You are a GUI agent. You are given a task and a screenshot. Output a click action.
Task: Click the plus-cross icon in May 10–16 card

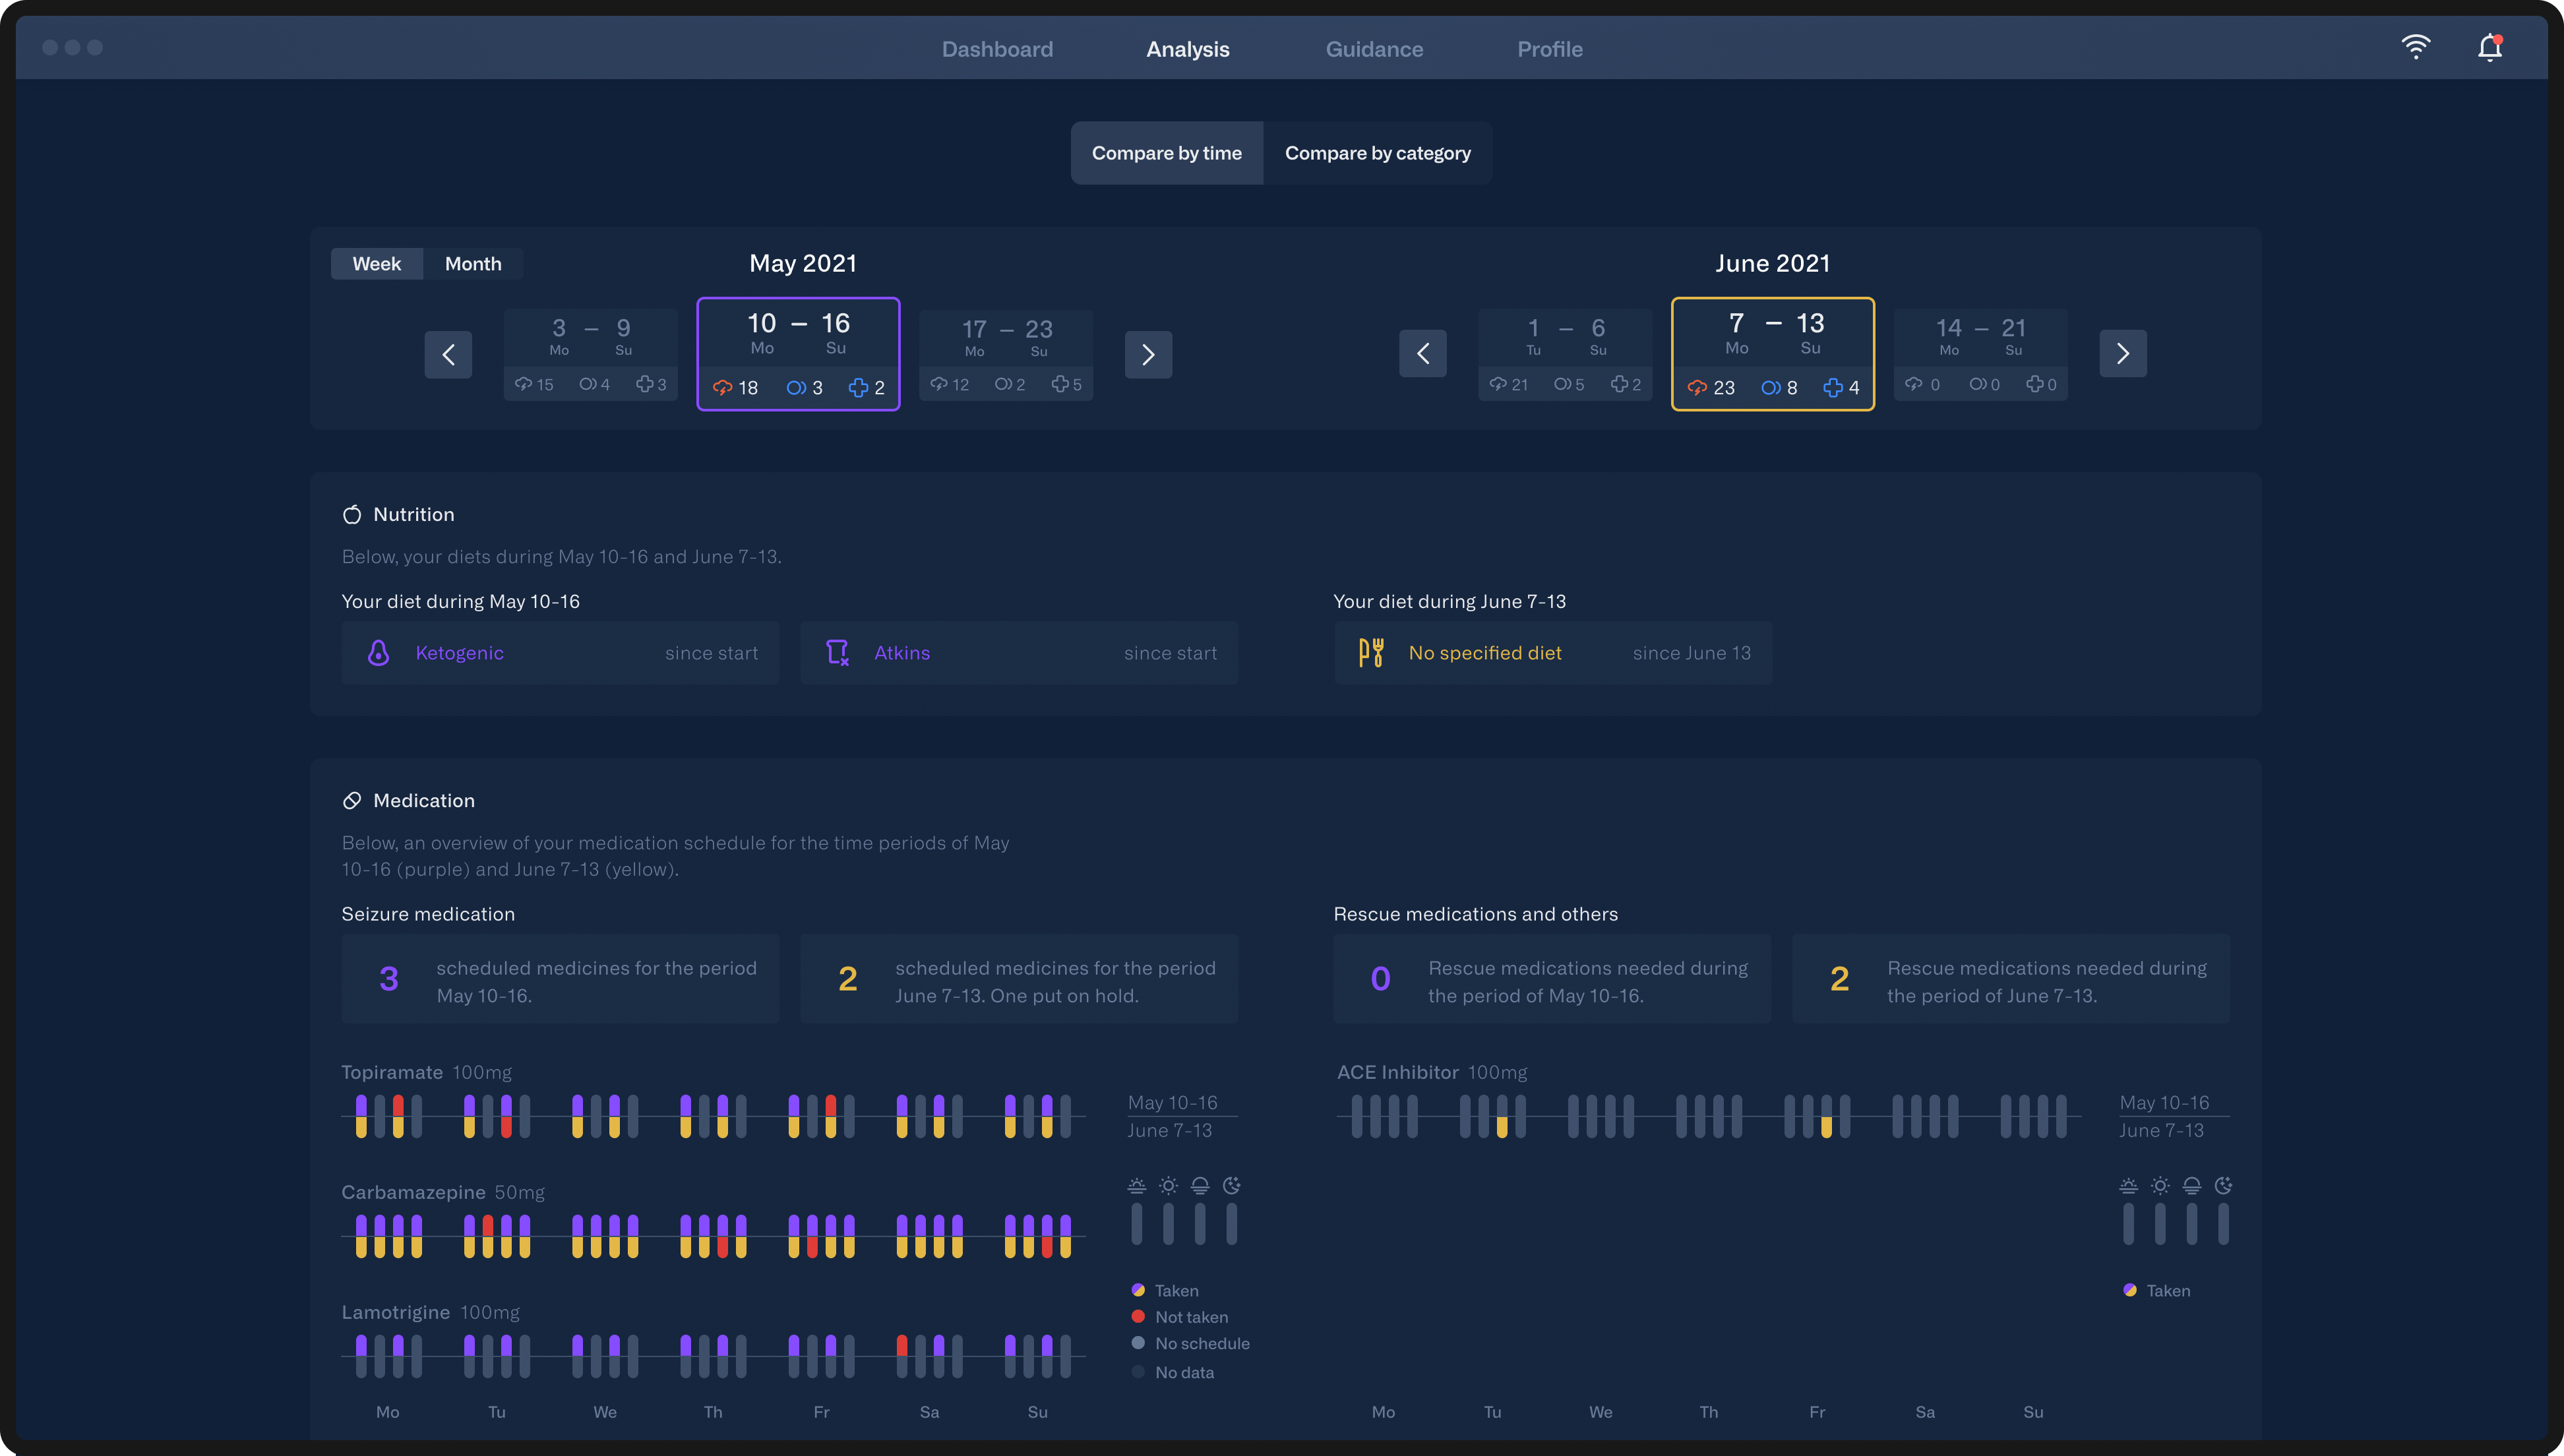[858, 388]
